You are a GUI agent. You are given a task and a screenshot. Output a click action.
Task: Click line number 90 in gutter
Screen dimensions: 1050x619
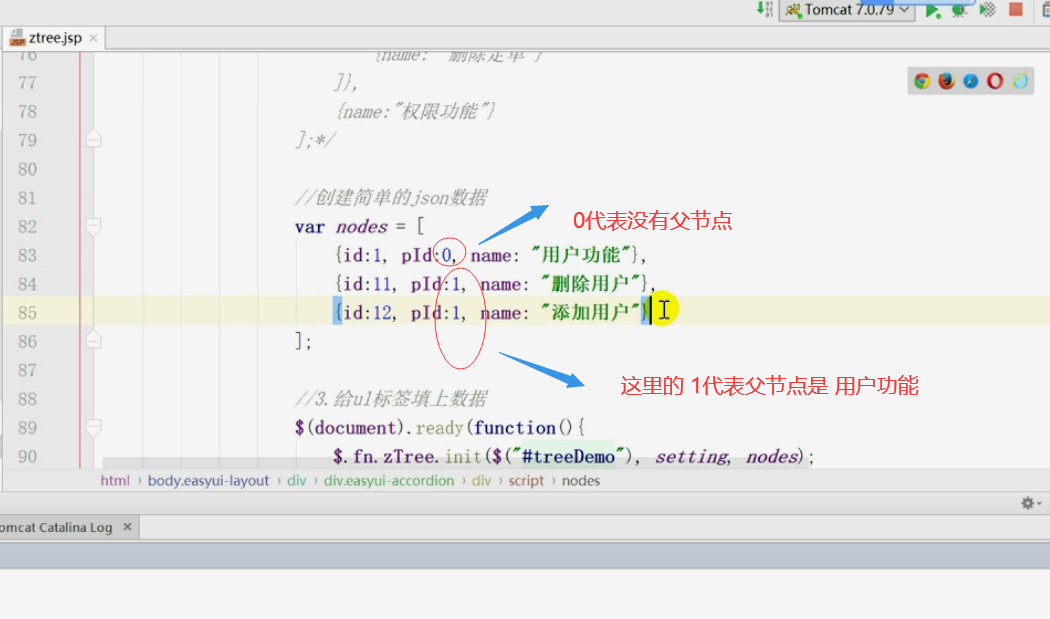tap(27, 457)
